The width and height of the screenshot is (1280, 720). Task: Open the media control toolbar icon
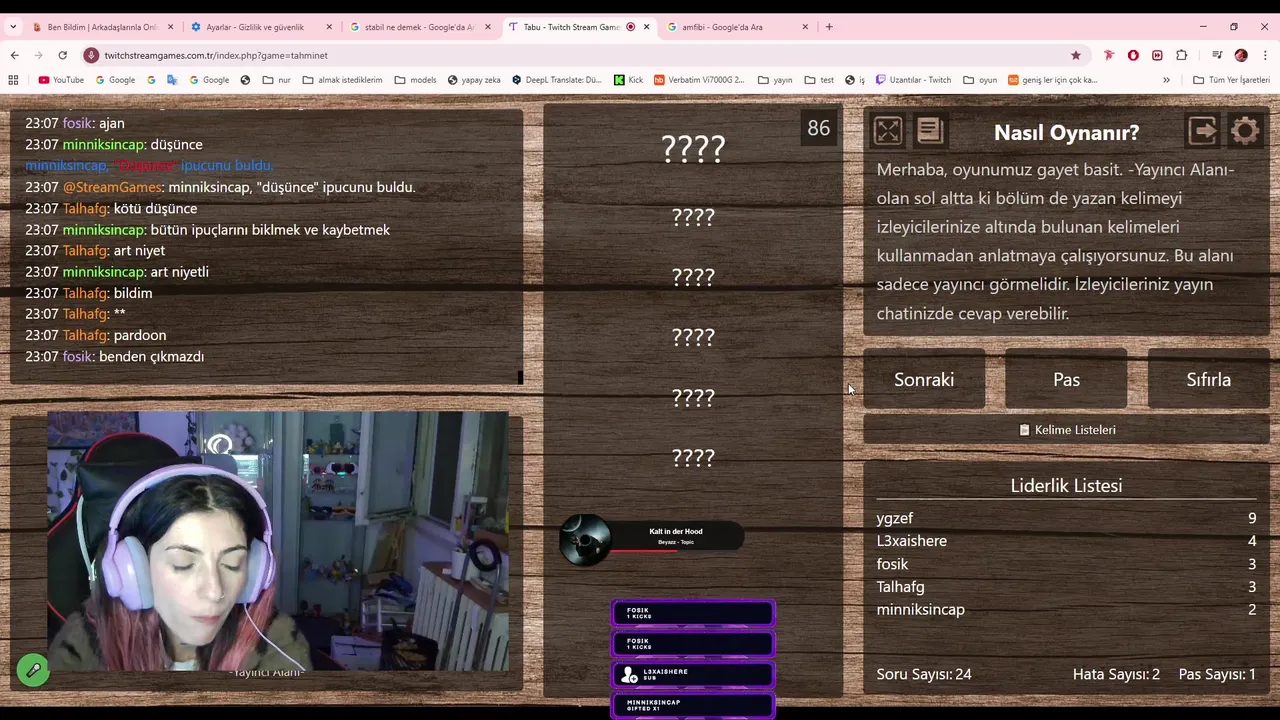click(1217, 55)
